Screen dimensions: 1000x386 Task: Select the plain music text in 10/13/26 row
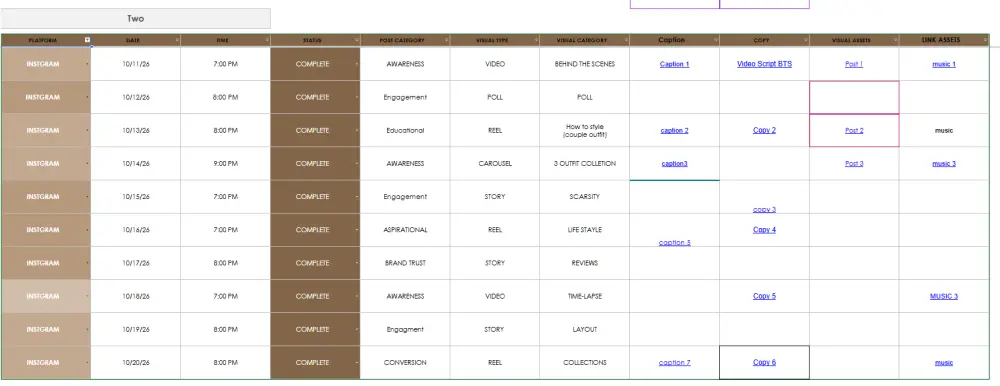coord(944,131)
